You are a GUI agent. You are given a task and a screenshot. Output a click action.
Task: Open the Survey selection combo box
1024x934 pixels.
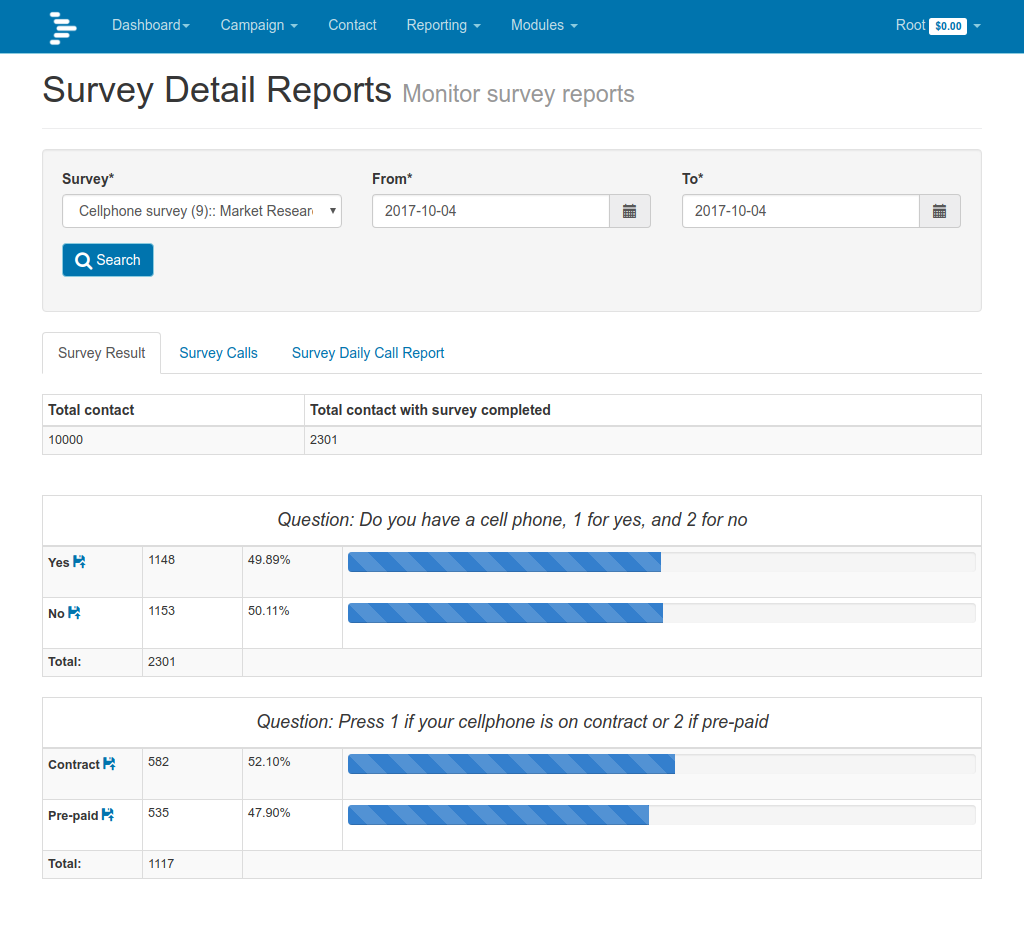point(201,211)
